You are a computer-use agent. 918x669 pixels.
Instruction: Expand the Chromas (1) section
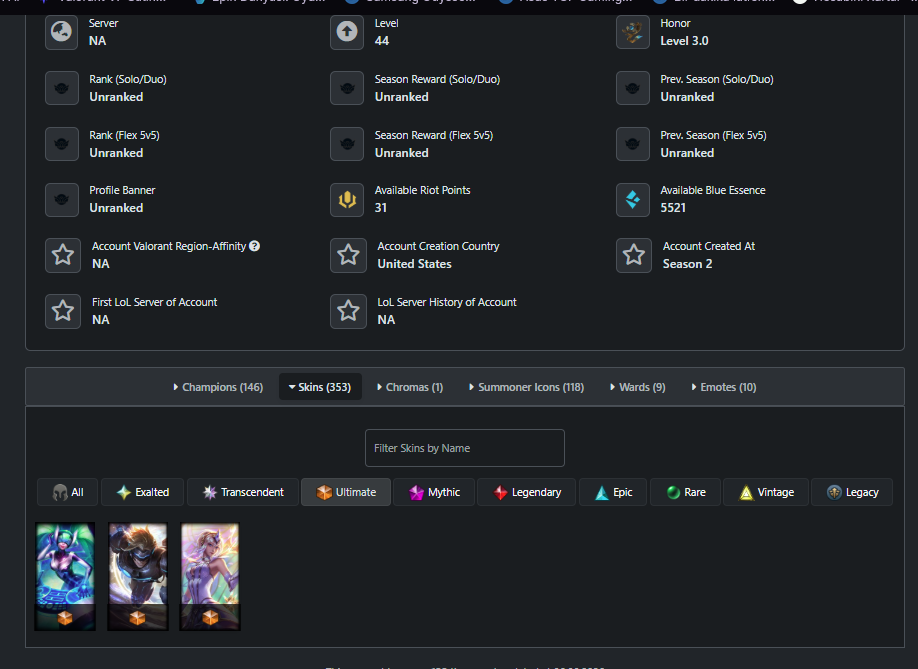(410, 387)
